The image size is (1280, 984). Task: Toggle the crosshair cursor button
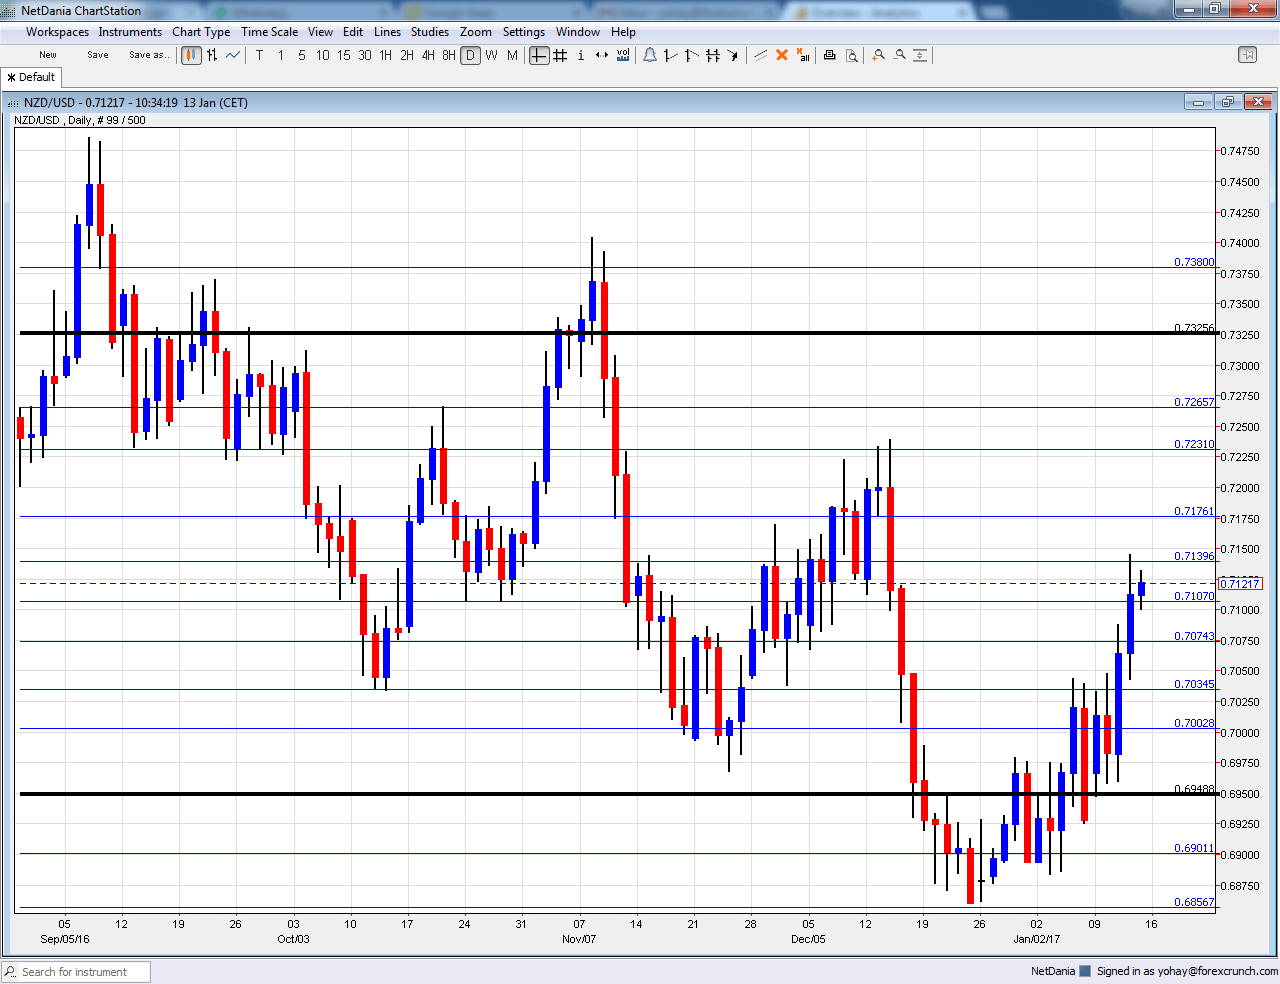click(x=539, y=56)
